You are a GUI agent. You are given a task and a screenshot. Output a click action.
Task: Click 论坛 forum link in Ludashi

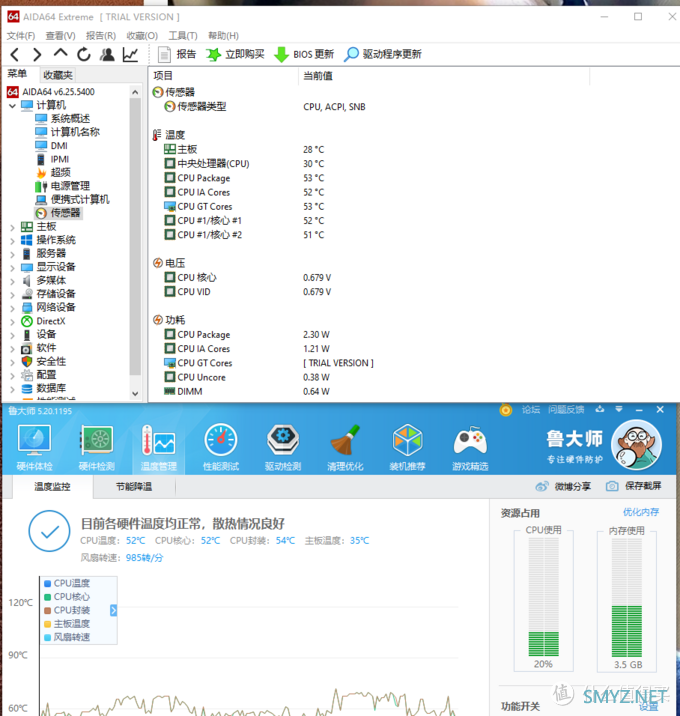tap(531, 410)
